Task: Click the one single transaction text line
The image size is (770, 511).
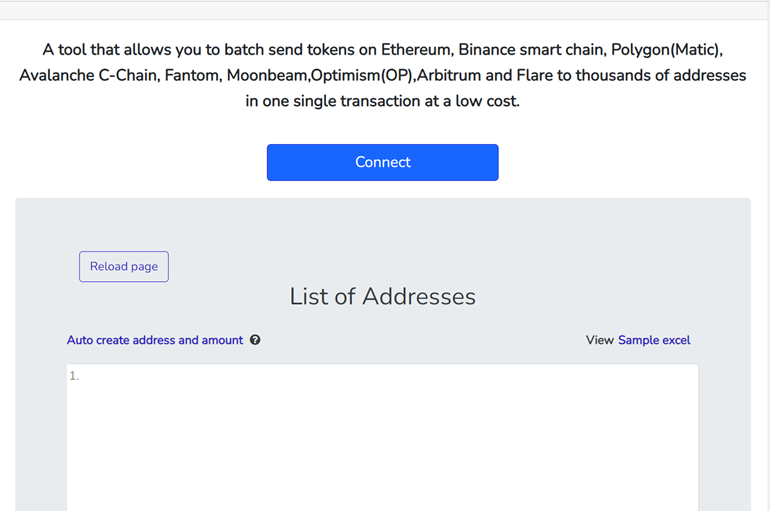Action: click(383, 101)
